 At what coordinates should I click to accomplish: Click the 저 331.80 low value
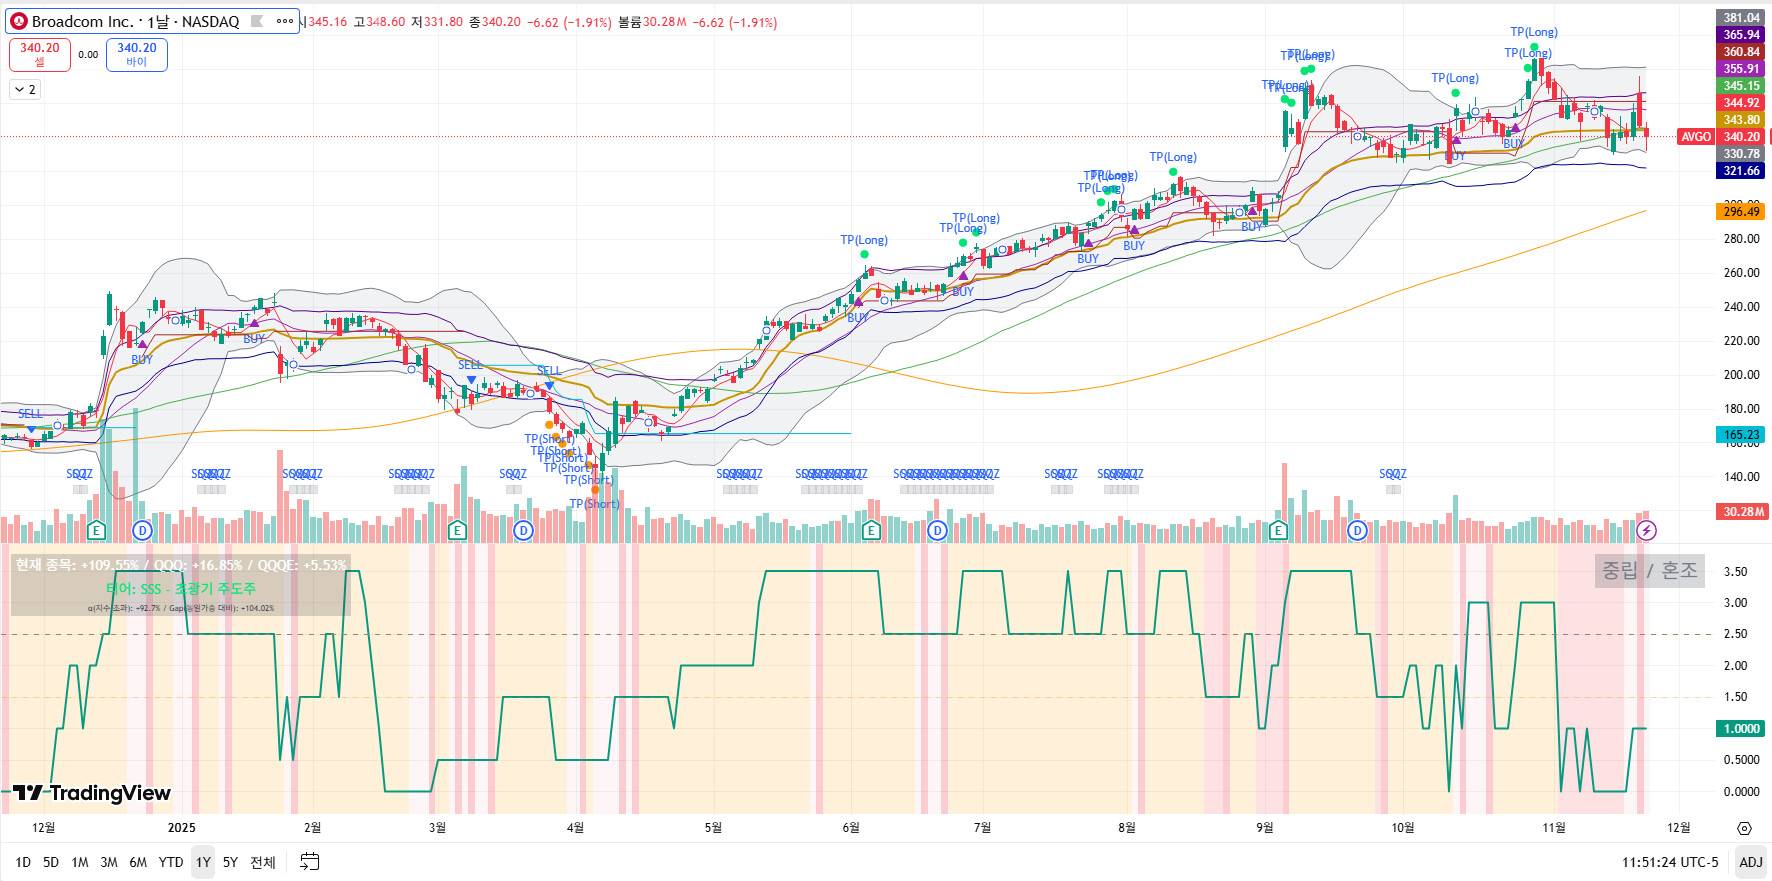click(437, 22)
